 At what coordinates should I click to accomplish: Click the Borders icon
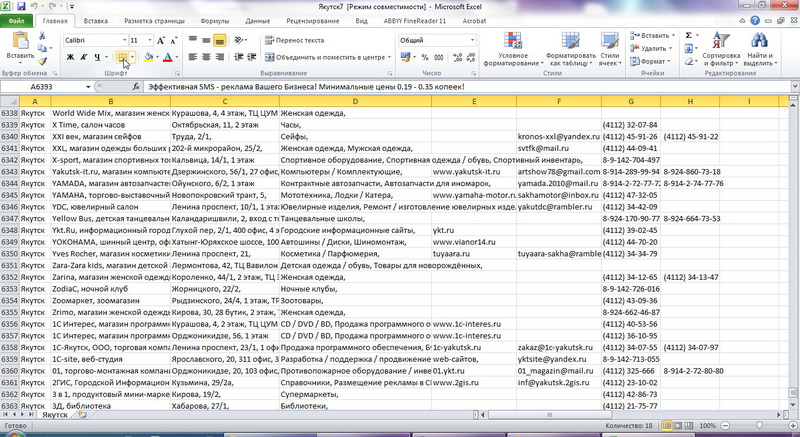pyautogui.click(x=122, y=57)
